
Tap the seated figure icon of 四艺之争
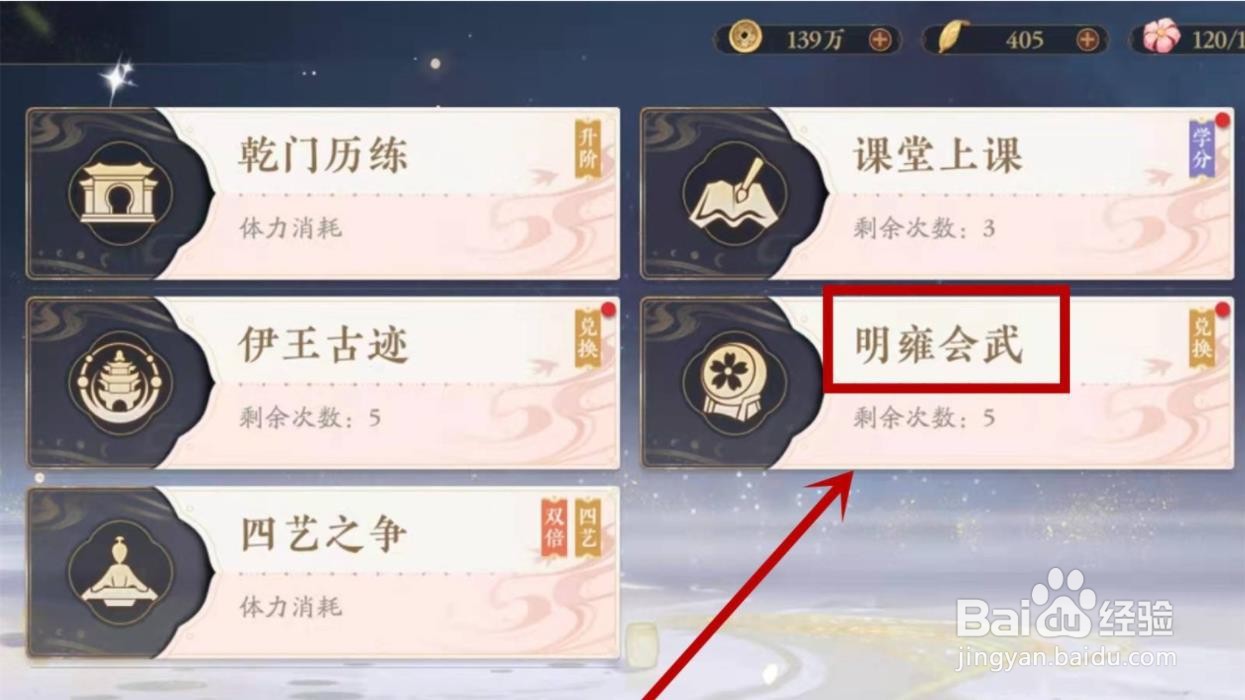click(120, 573)
